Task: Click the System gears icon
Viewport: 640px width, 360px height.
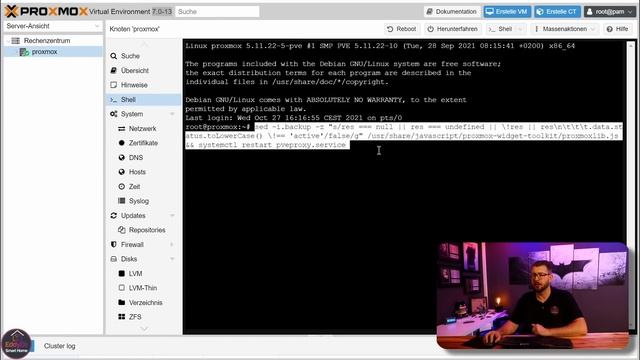Action: click(113, 114)
